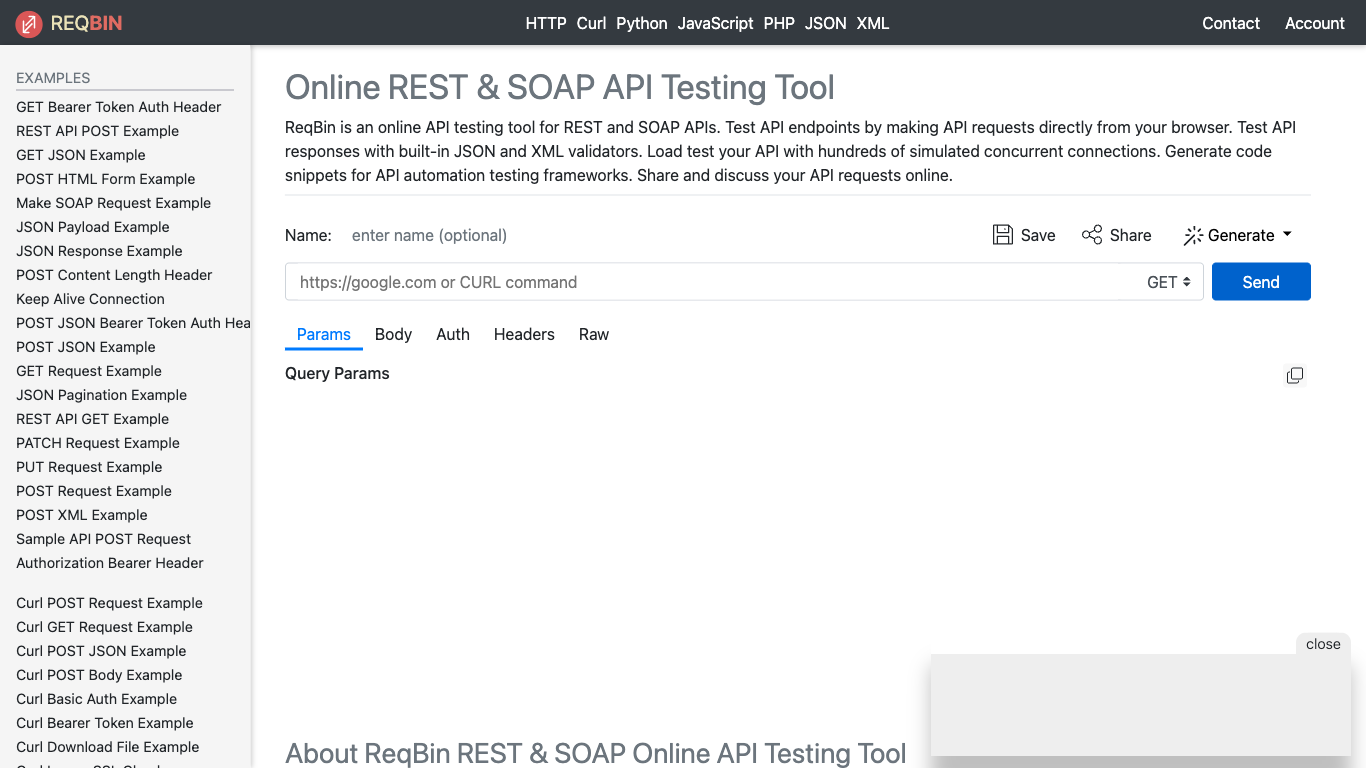Click the Share network icon
The width and height of the screenshot is (1366, 768).
(1092, 235)
